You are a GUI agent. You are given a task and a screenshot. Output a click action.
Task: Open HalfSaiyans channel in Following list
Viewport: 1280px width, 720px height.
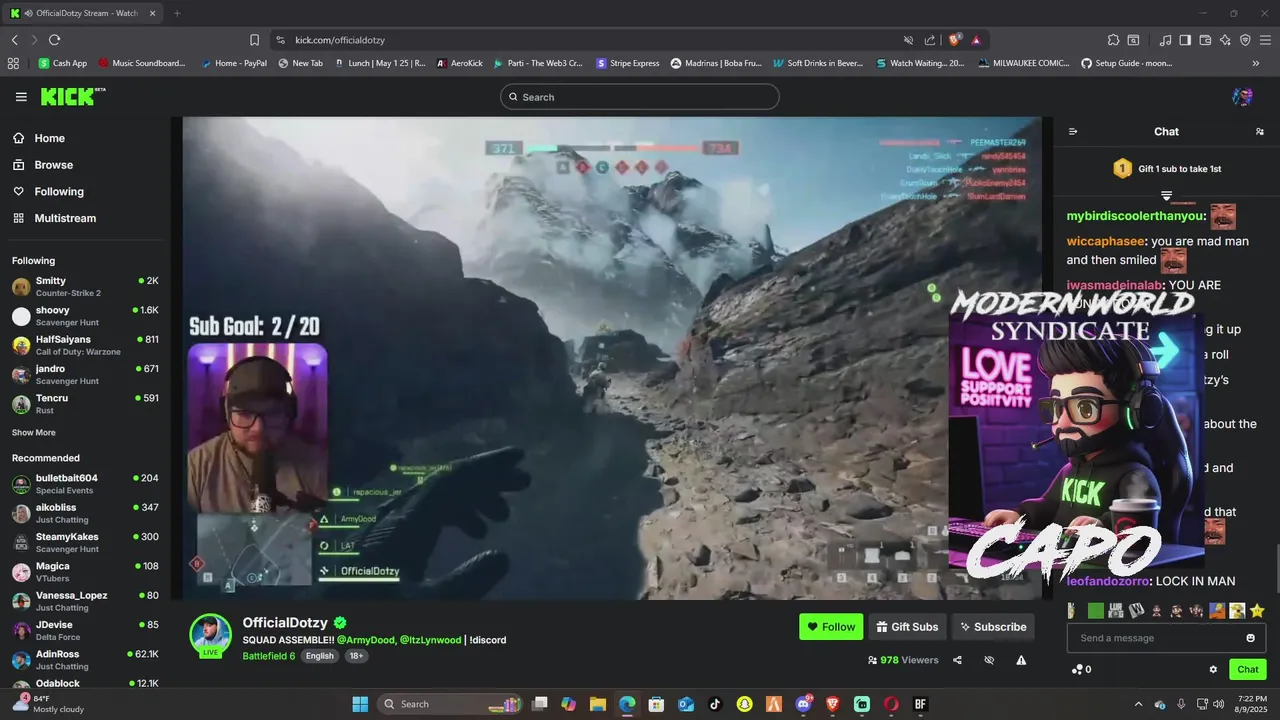click(x=85, y=345)
